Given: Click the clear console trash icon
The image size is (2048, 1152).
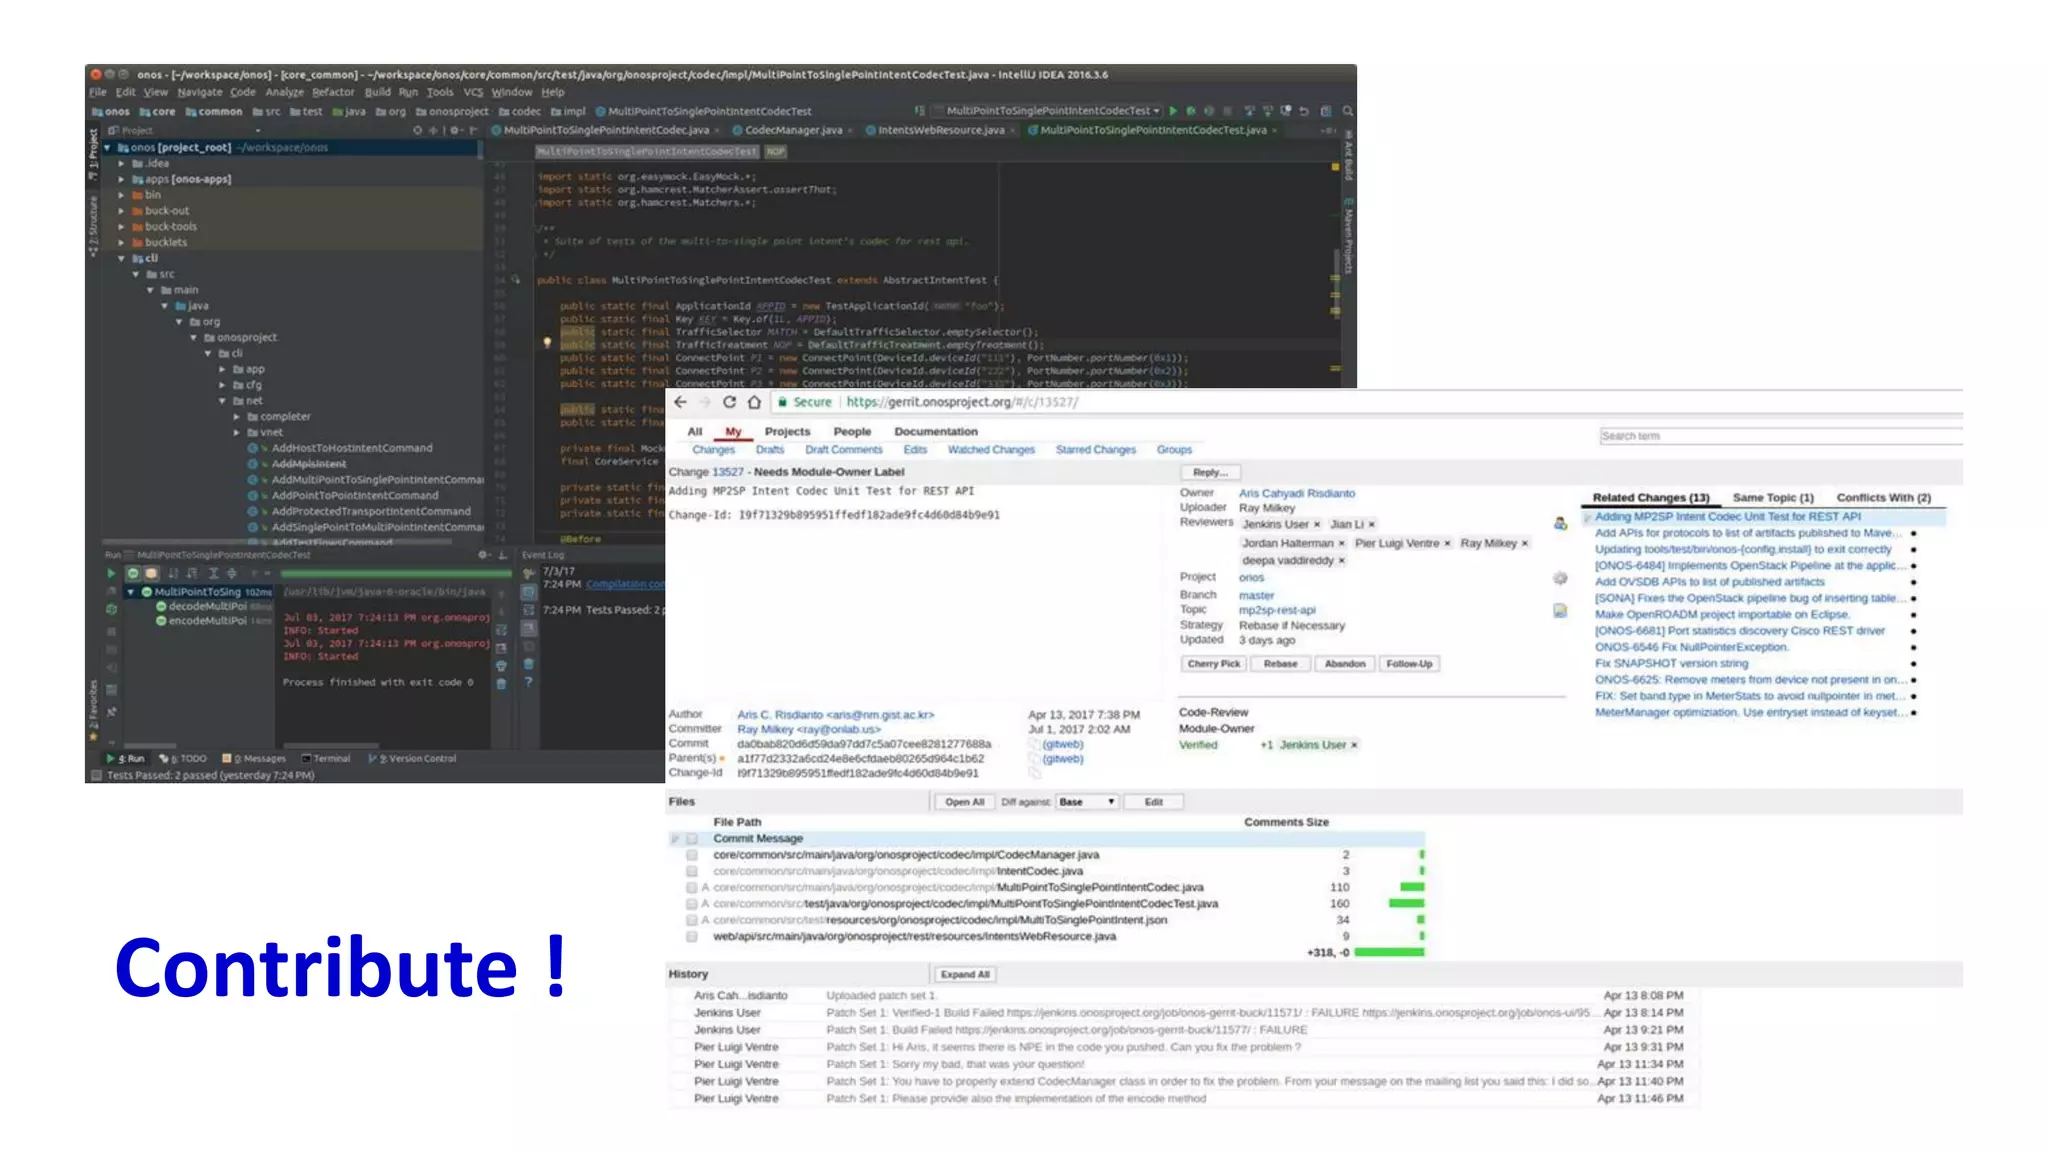Looking at the screenshot, I should 501,684.
